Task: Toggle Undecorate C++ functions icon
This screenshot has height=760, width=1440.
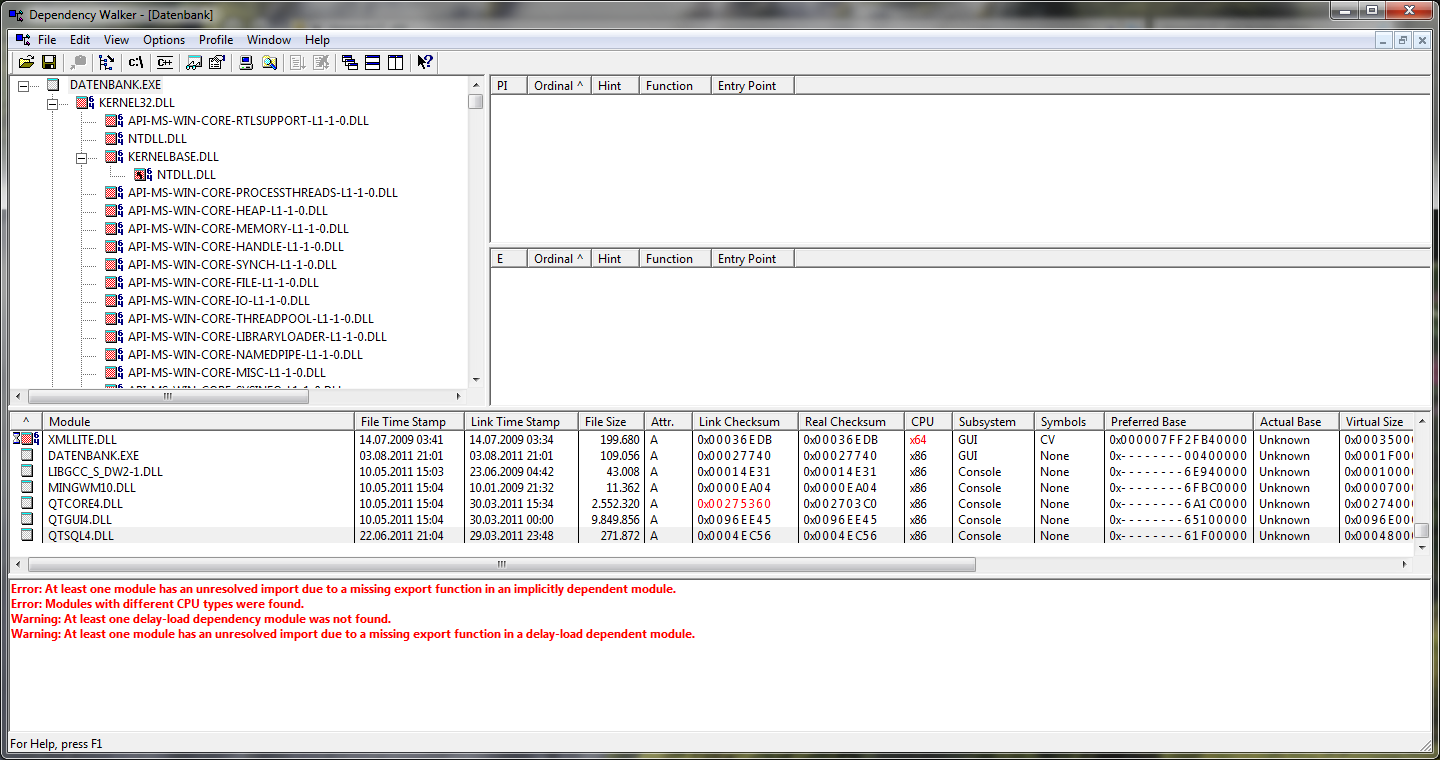Action: tap(164, 62)
